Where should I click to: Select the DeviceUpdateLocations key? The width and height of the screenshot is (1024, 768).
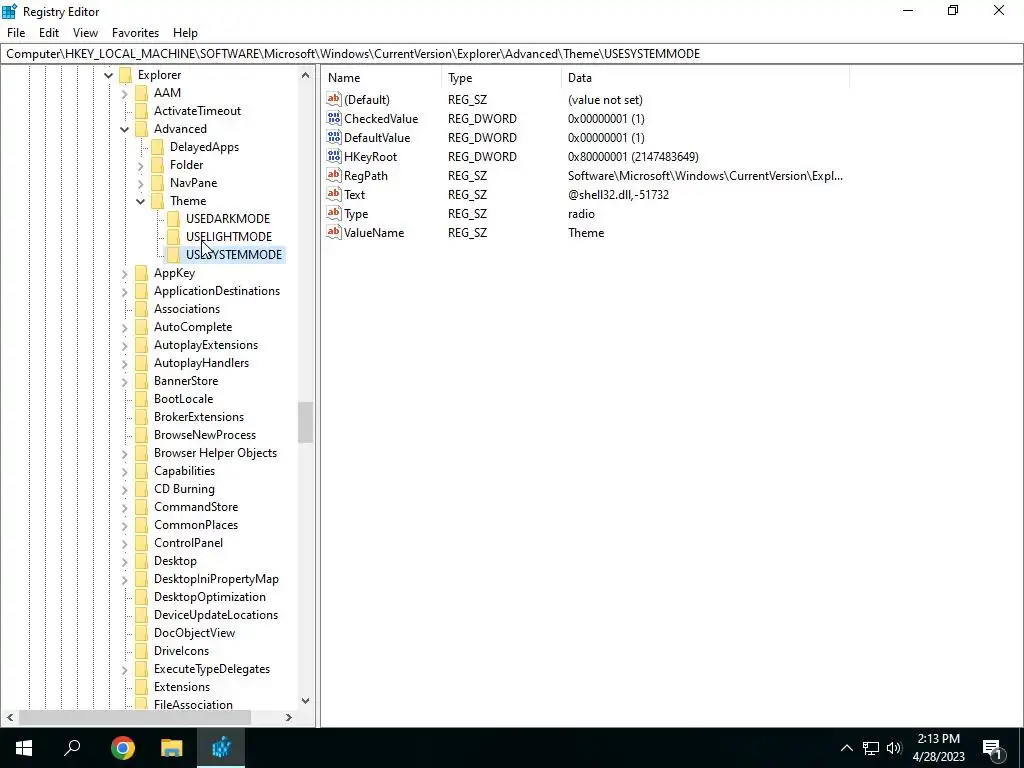[216, 615]
